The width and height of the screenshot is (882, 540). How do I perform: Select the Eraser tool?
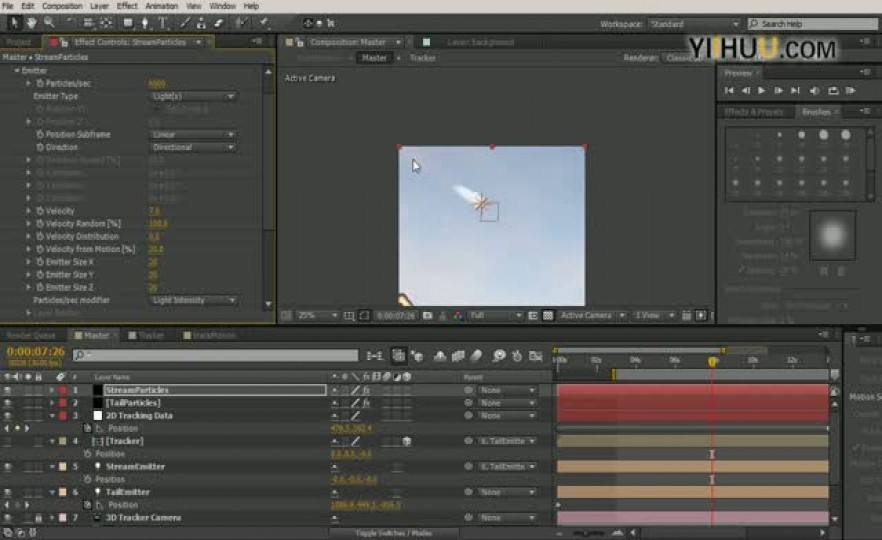pos(218,23)
